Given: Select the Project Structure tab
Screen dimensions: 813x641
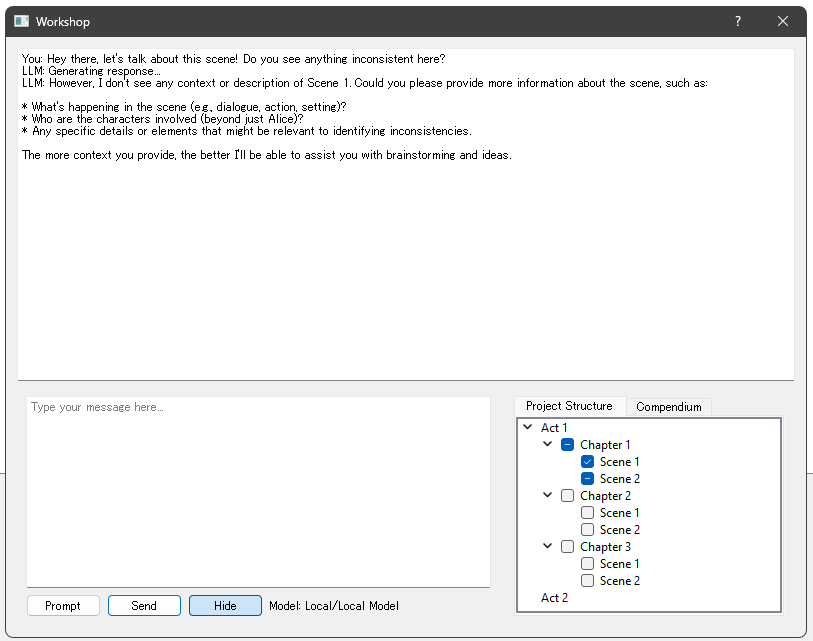Looking at the screenshot, I should 569,406.
